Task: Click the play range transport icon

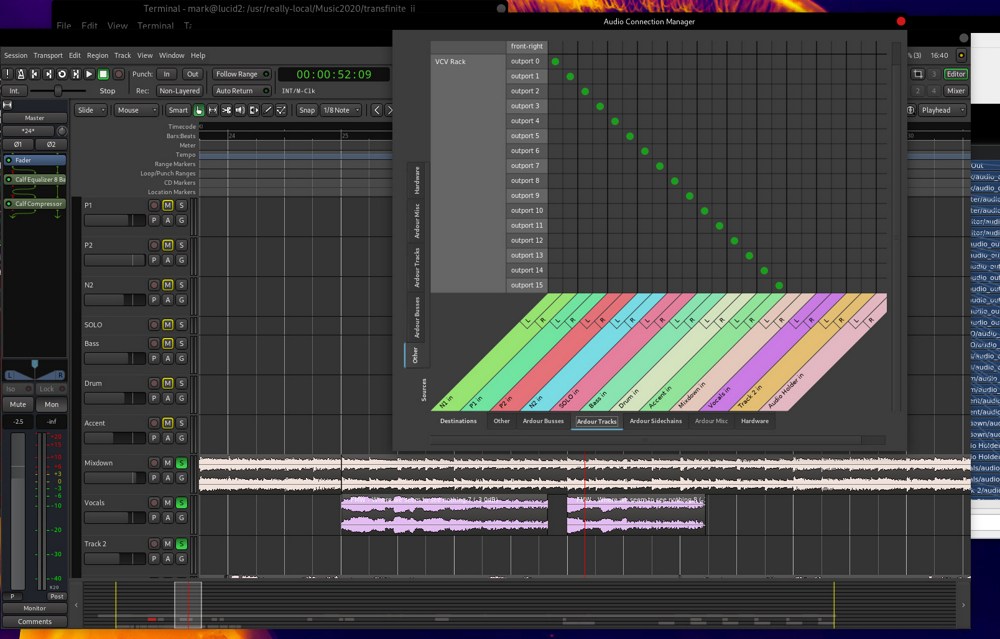Action: pyautogui.click(x=75, y=74)
